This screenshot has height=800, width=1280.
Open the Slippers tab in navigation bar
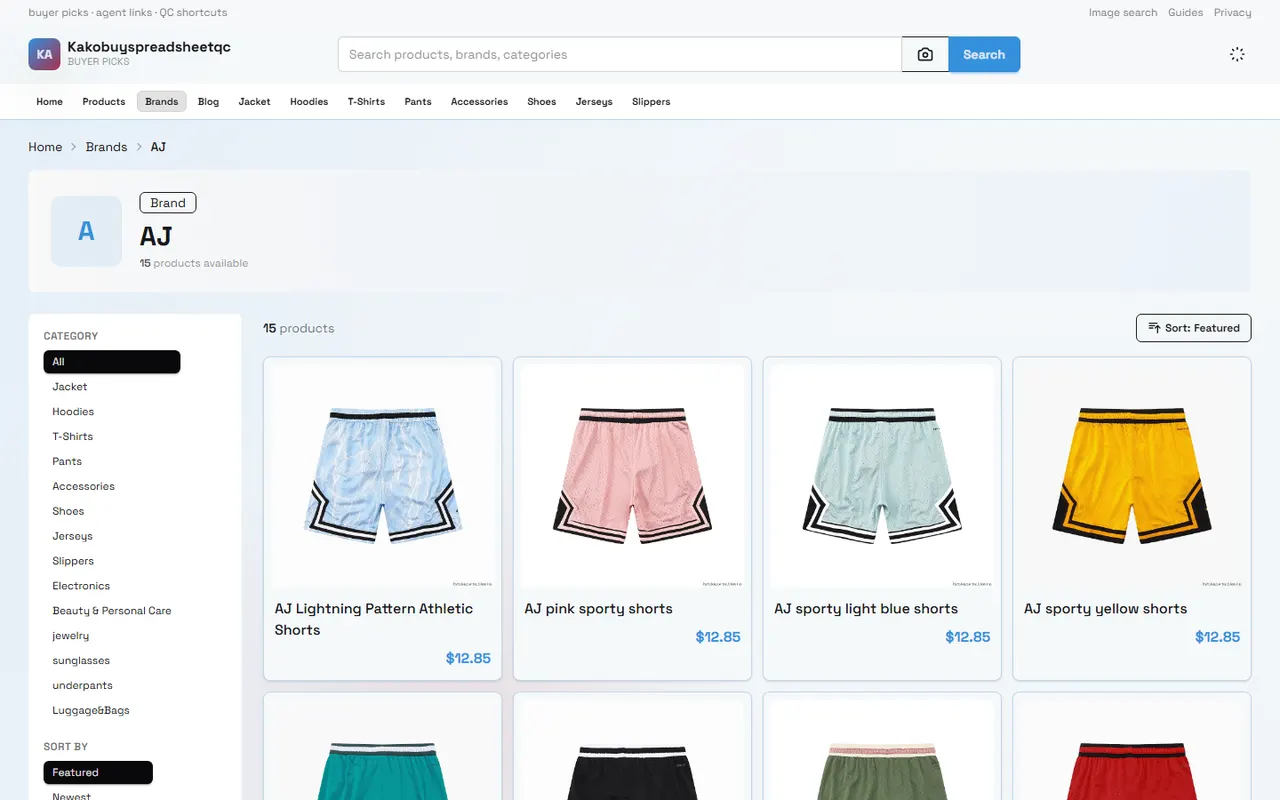click(651, 102)
